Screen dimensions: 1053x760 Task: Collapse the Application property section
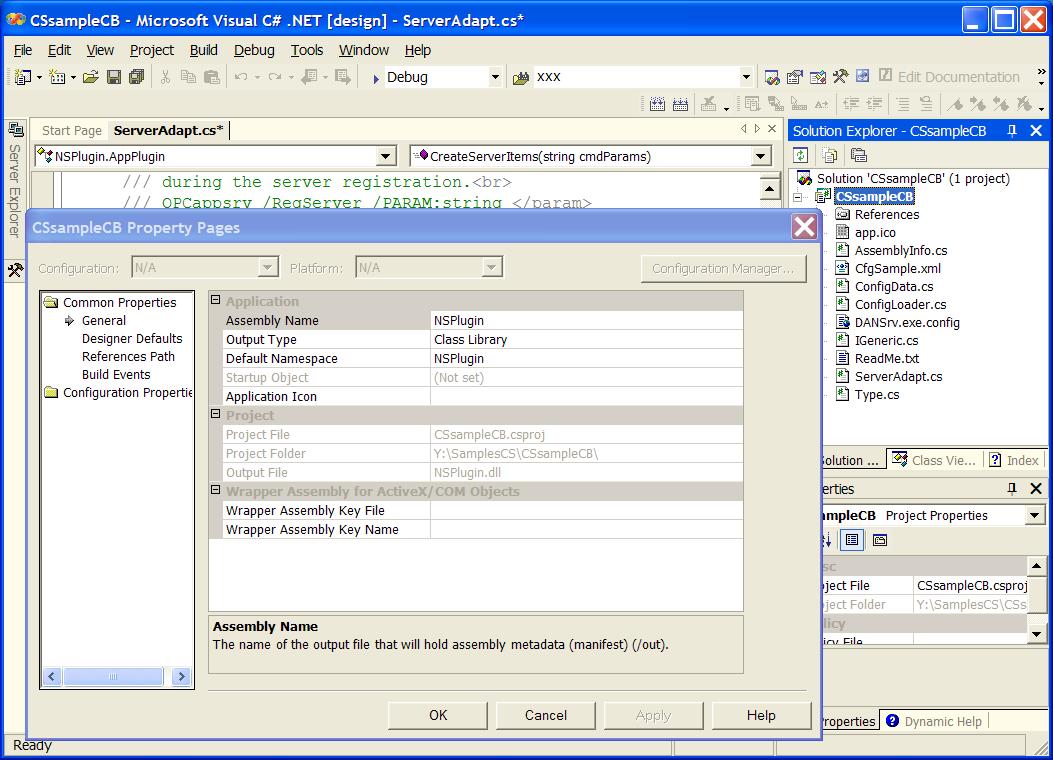216,300
